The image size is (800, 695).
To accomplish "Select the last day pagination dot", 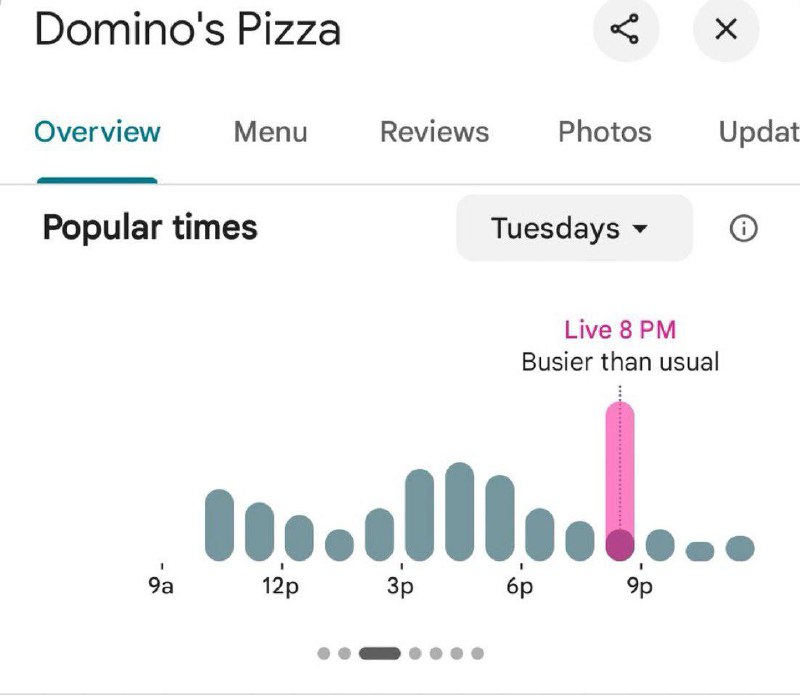I will (x=478, y=653).
